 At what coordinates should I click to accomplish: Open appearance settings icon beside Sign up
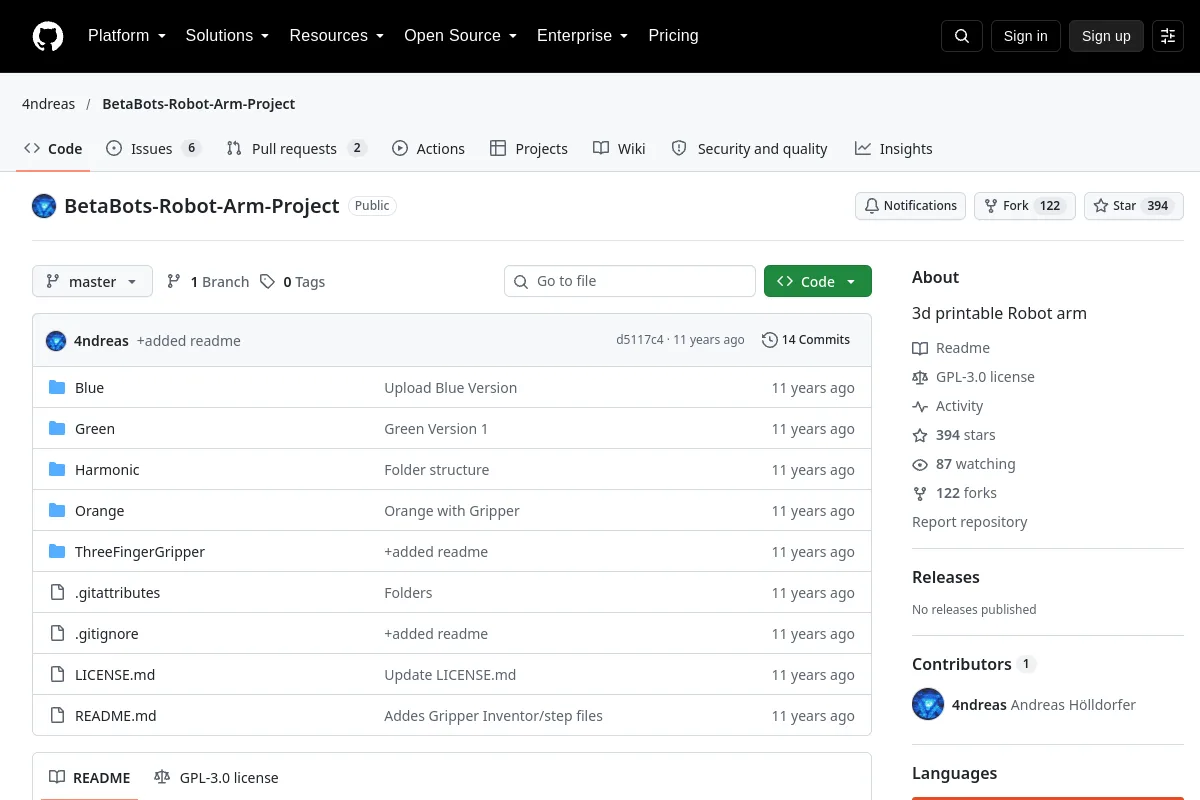1168,36
